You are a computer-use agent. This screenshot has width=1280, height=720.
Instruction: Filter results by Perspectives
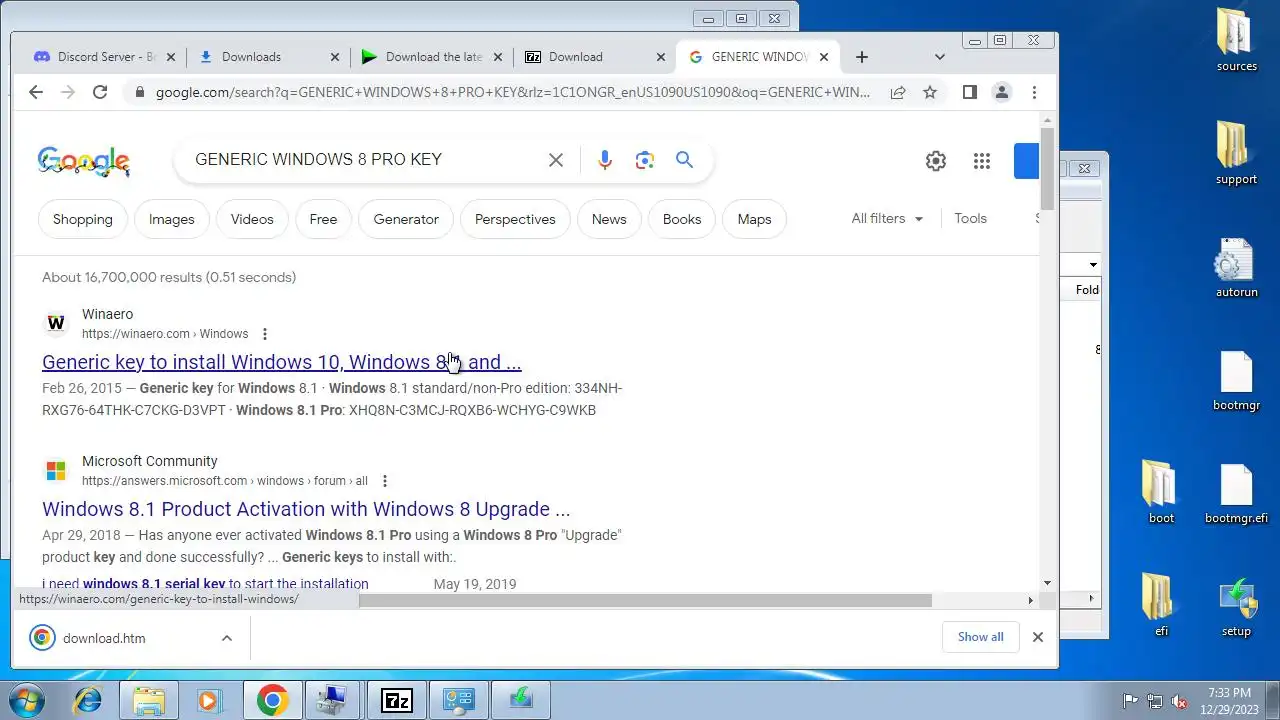[x=515, y=219]
